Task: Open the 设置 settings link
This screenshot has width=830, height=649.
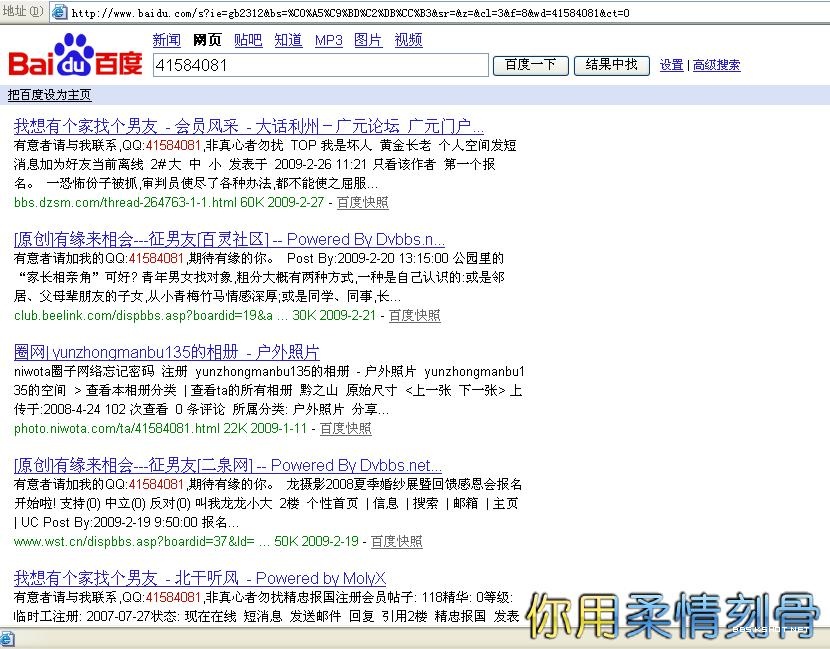Action: (672, 65)
